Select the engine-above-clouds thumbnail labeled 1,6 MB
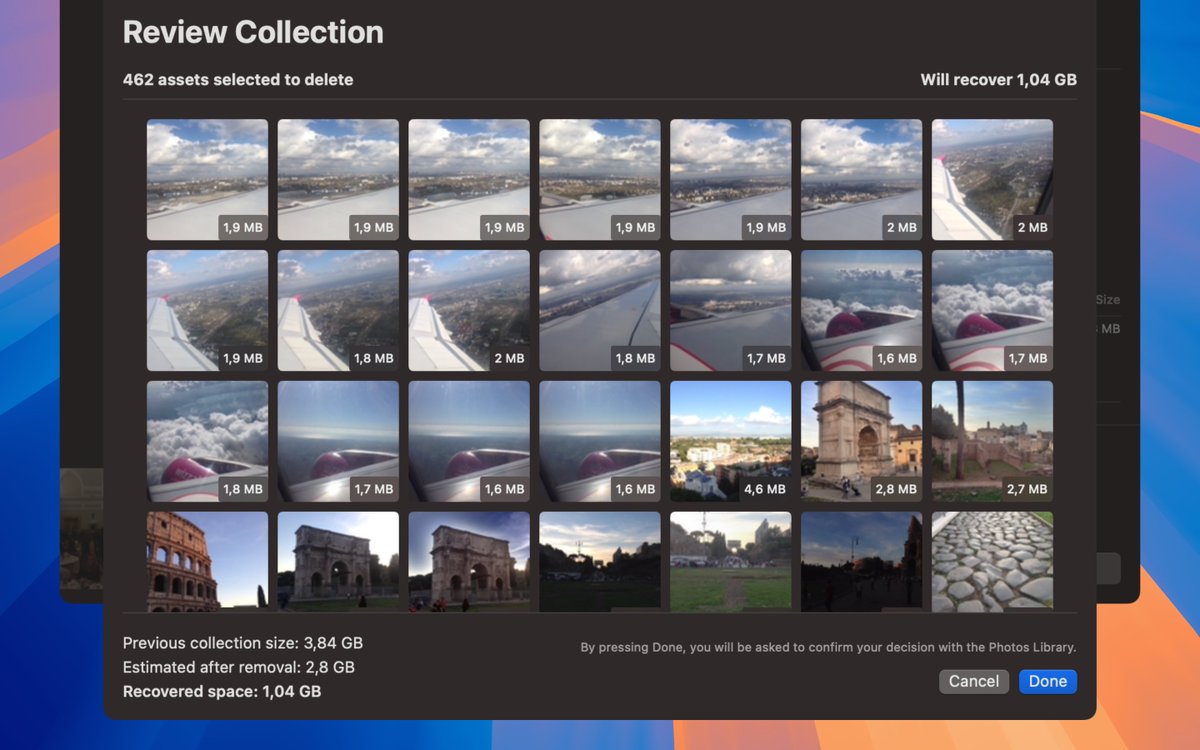The width and height of the screenshot is (1200, 750). (861, 310)
